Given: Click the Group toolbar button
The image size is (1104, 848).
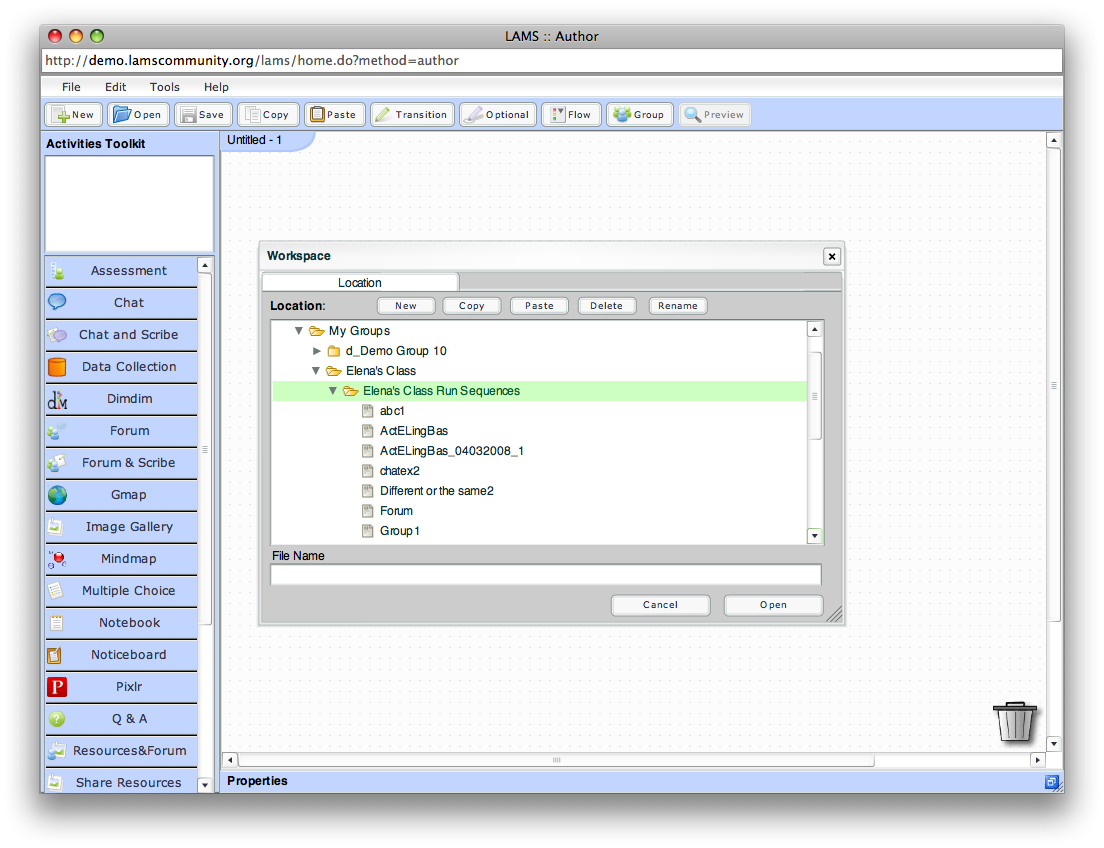Looking at the screenshot, I should pos(638,115).
